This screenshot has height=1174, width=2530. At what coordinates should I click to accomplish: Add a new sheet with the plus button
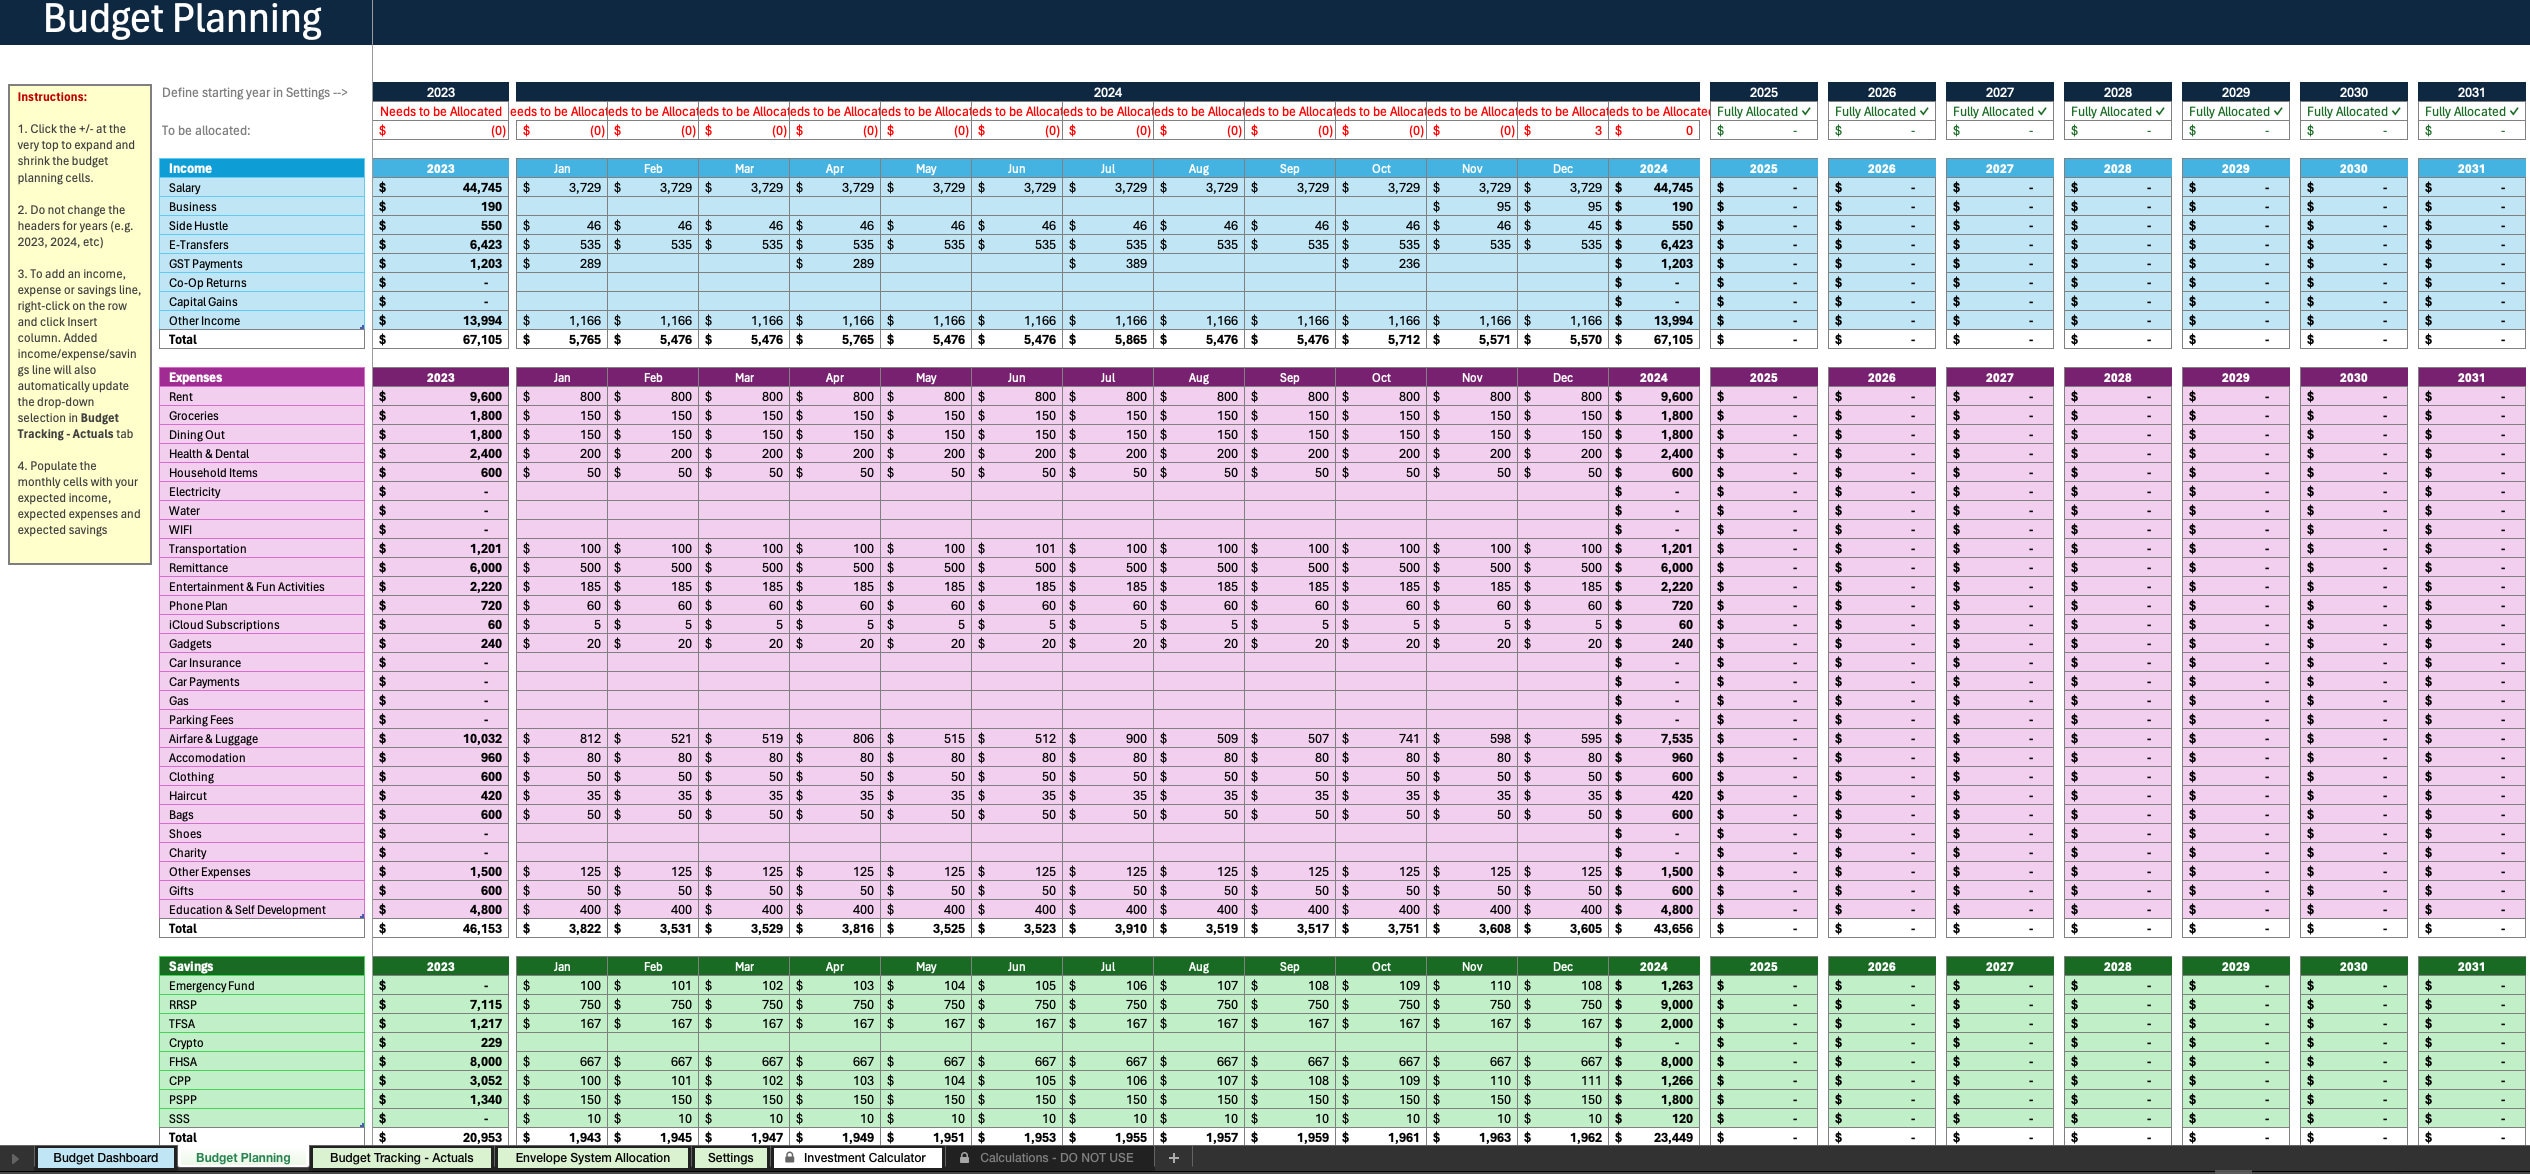click(x=1174, y=1157)
